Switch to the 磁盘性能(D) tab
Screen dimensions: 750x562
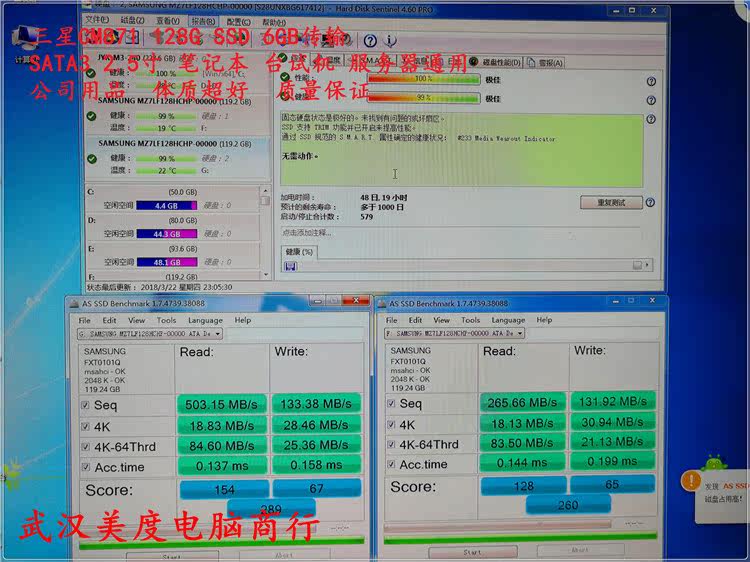[x=496, y=62]
